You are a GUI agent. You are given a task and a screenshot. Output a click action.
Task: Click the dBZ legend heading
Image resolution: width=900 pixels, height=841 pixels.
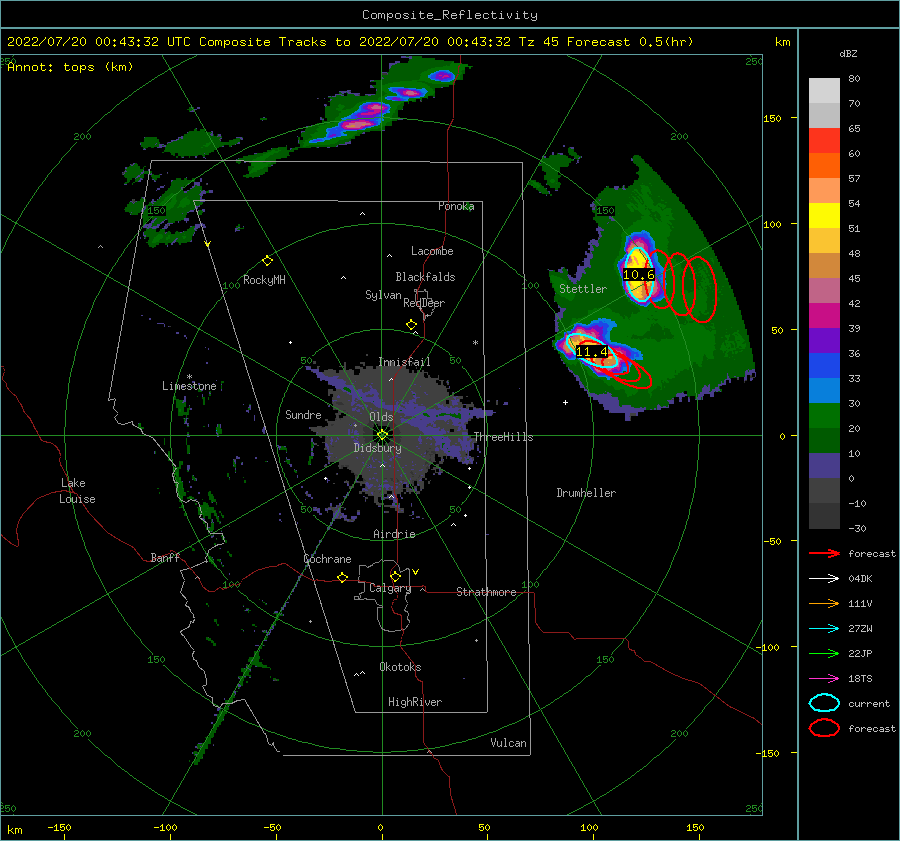pos(848,54)
